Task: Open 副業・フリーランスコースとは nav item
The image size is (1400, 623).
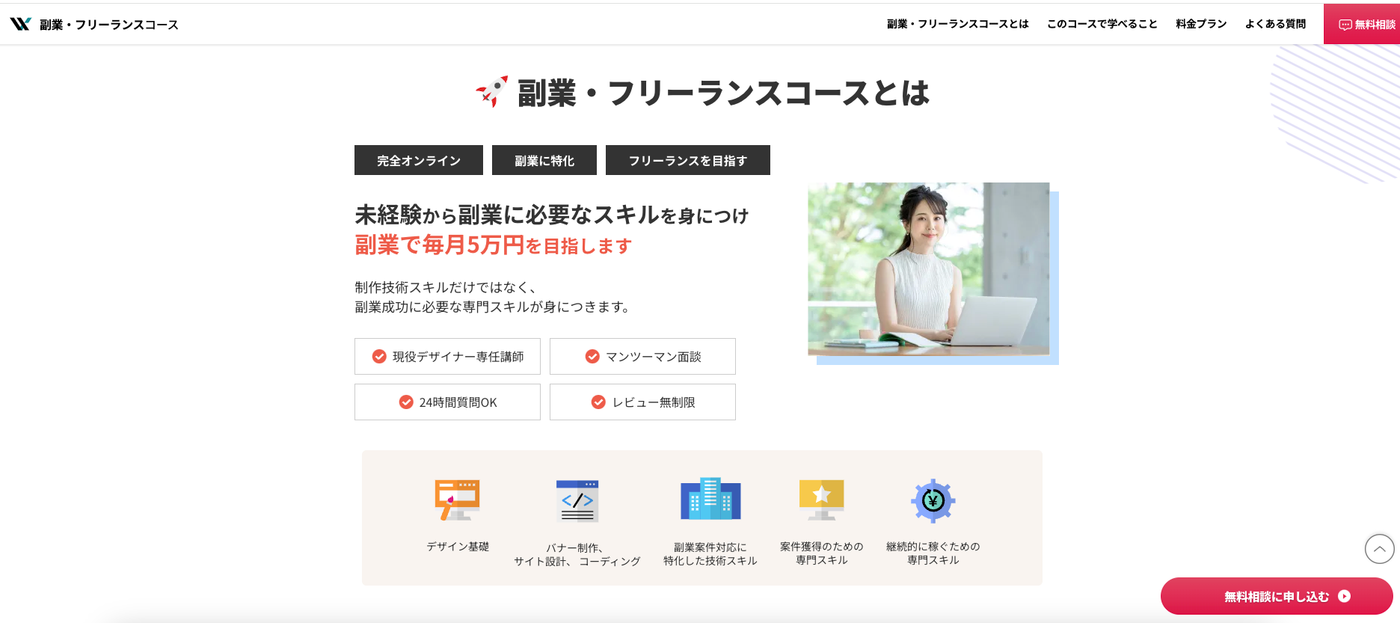Action: click(957, 24)
